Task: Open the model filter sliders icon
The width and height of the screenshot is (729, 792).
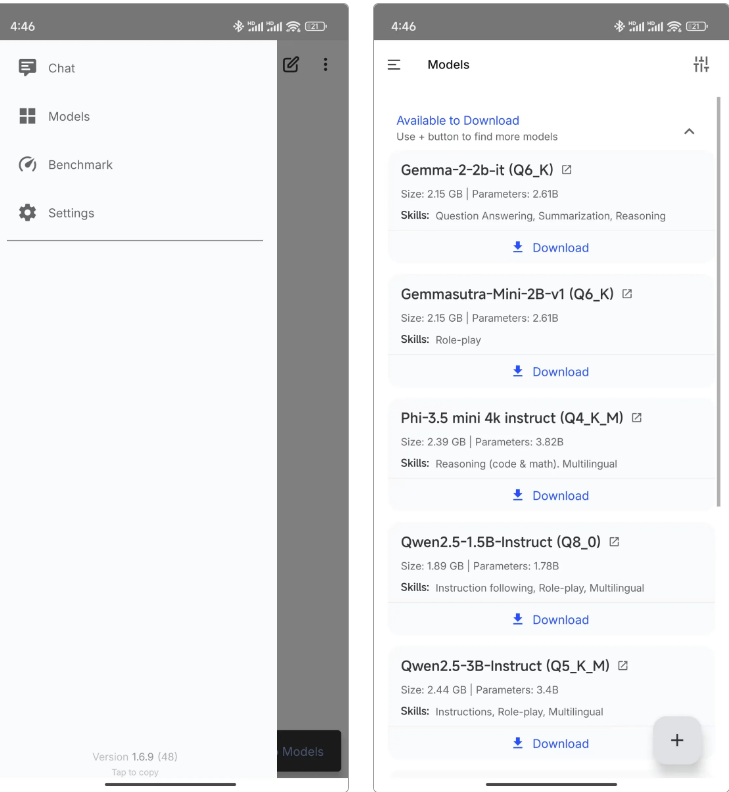Action: (x=701, y=65)
